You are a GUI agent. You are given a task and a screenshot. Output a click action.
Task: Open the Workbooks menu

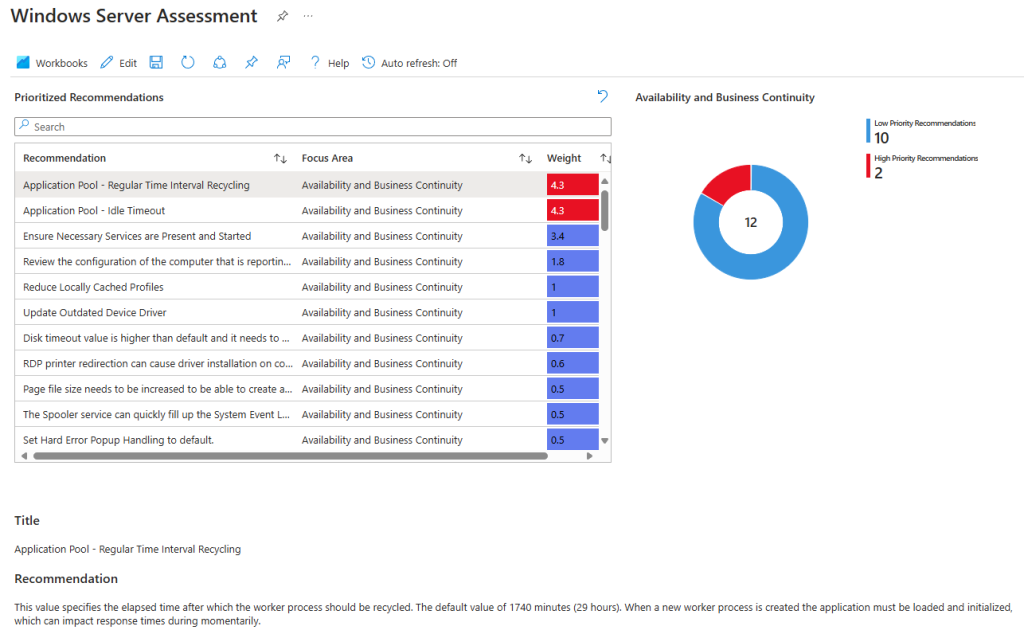(51, 62)
